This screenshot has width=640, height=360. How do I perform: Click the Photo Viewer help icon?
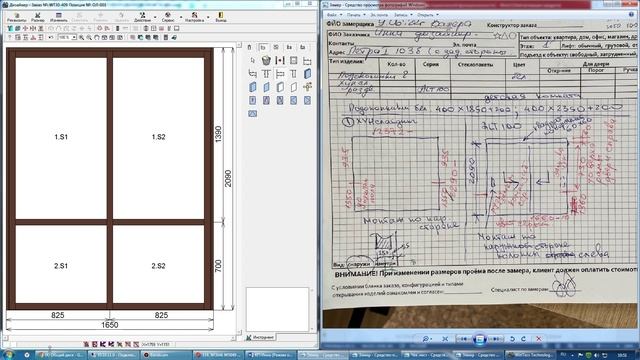631,14
